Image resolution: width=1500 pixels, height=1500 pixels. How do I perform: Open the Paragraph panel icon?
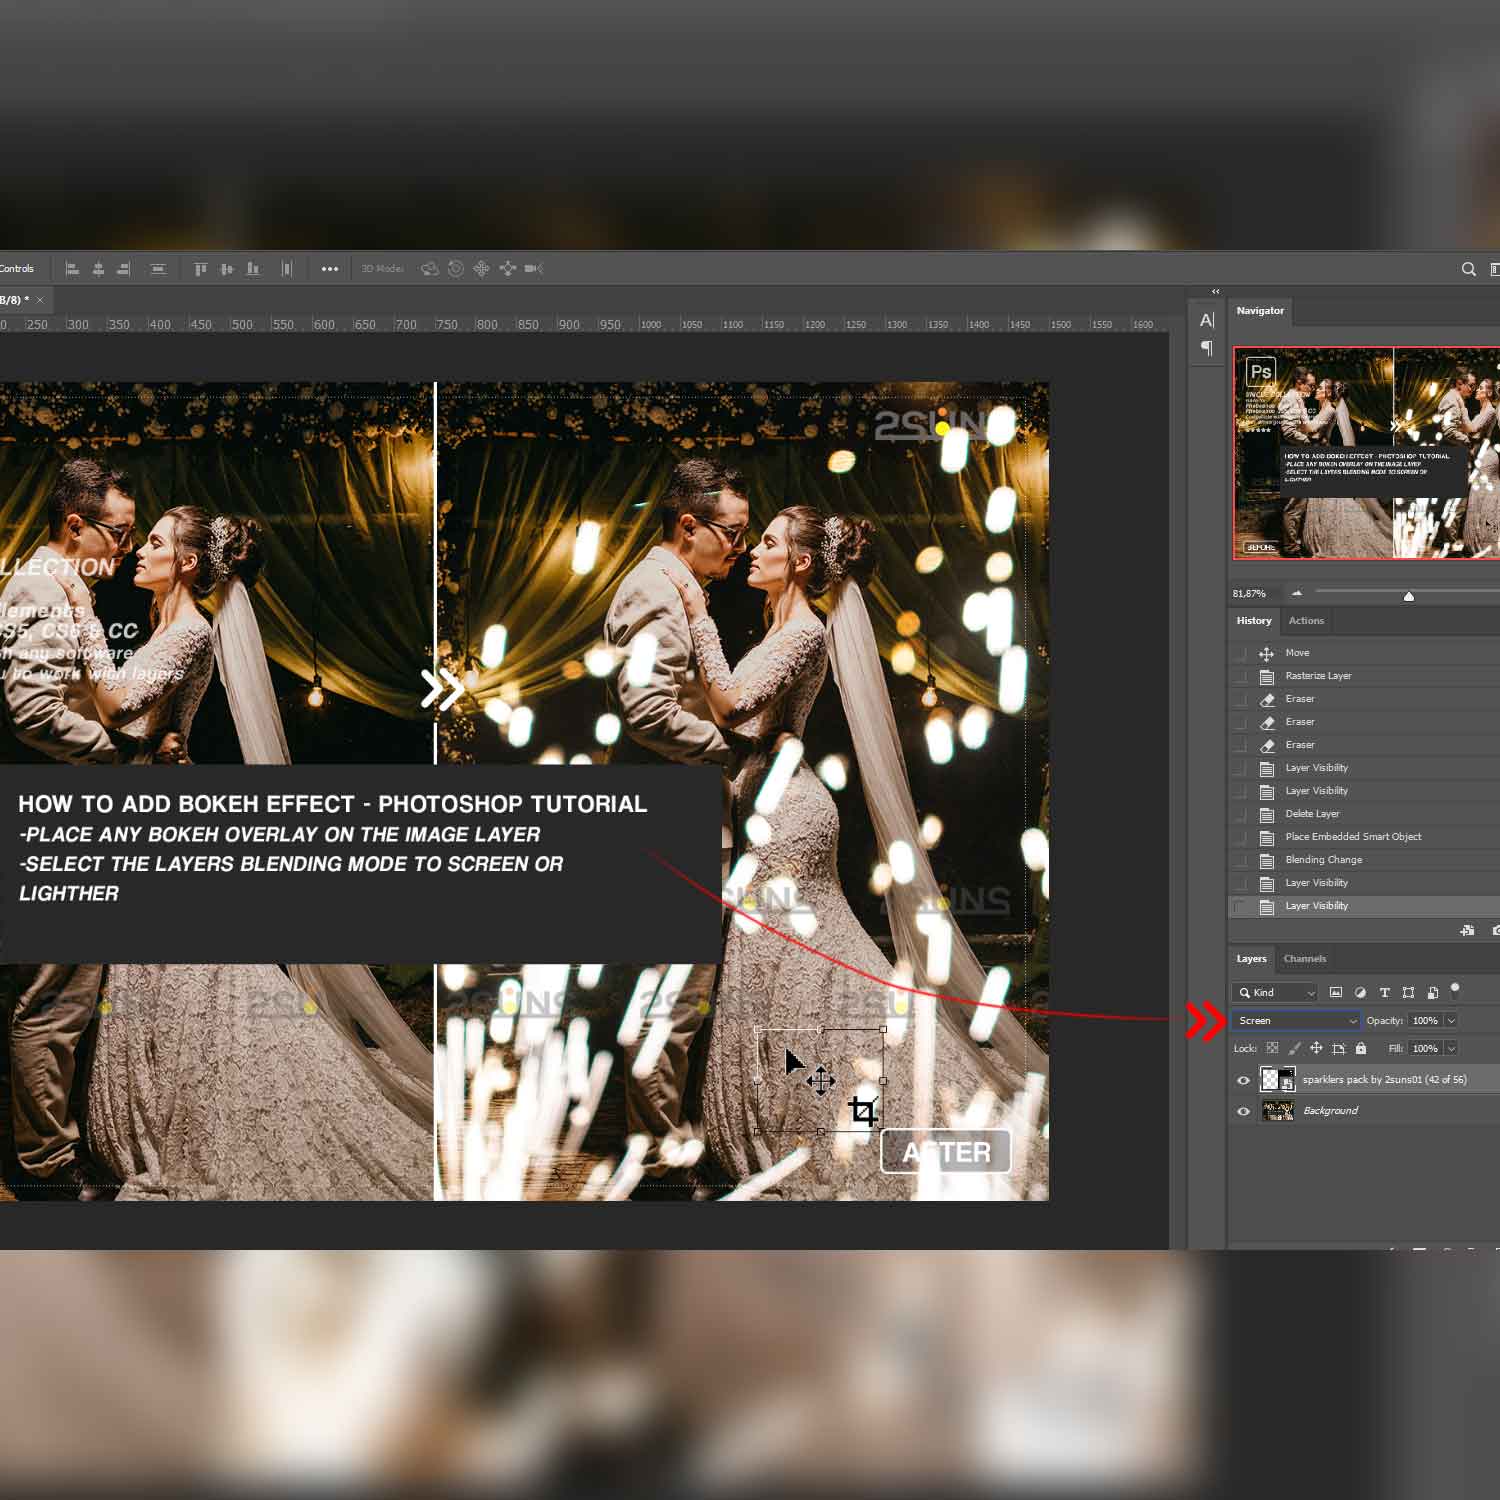click(x=1207, y=348)
